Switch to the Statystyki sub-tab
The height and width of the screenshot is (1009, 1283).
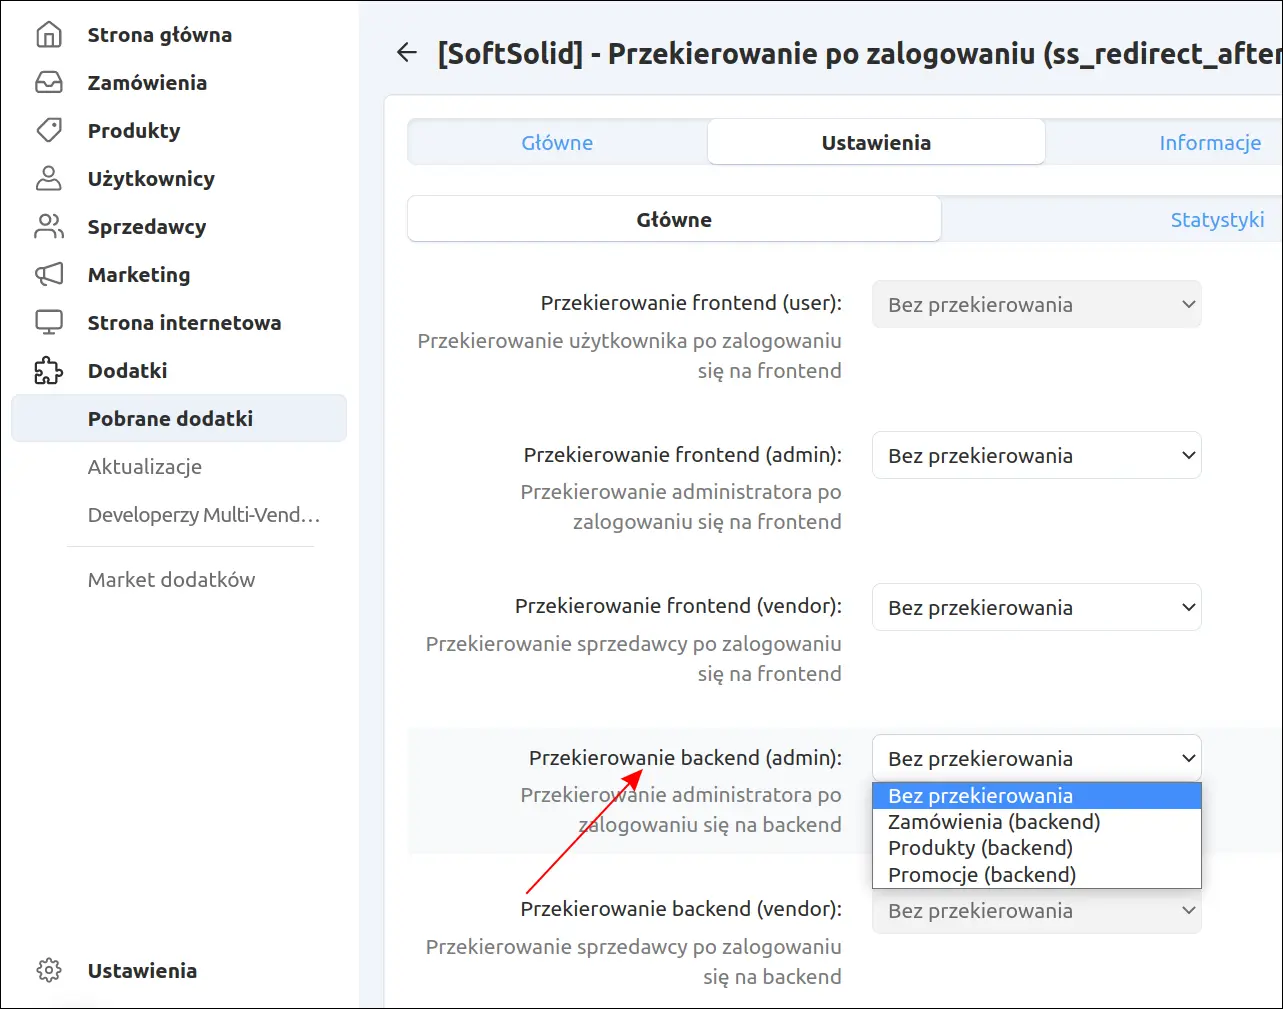pos(1217,220)
